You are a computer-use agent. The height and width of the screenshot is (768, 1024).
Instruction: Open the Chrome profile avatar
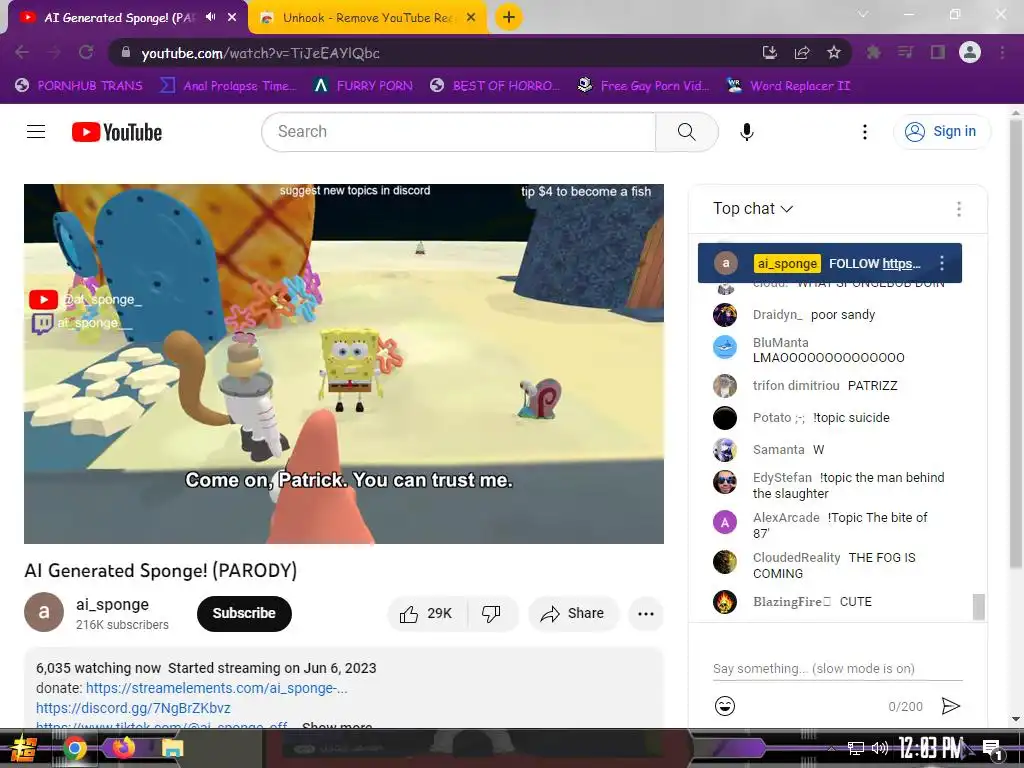pos(970,52)
